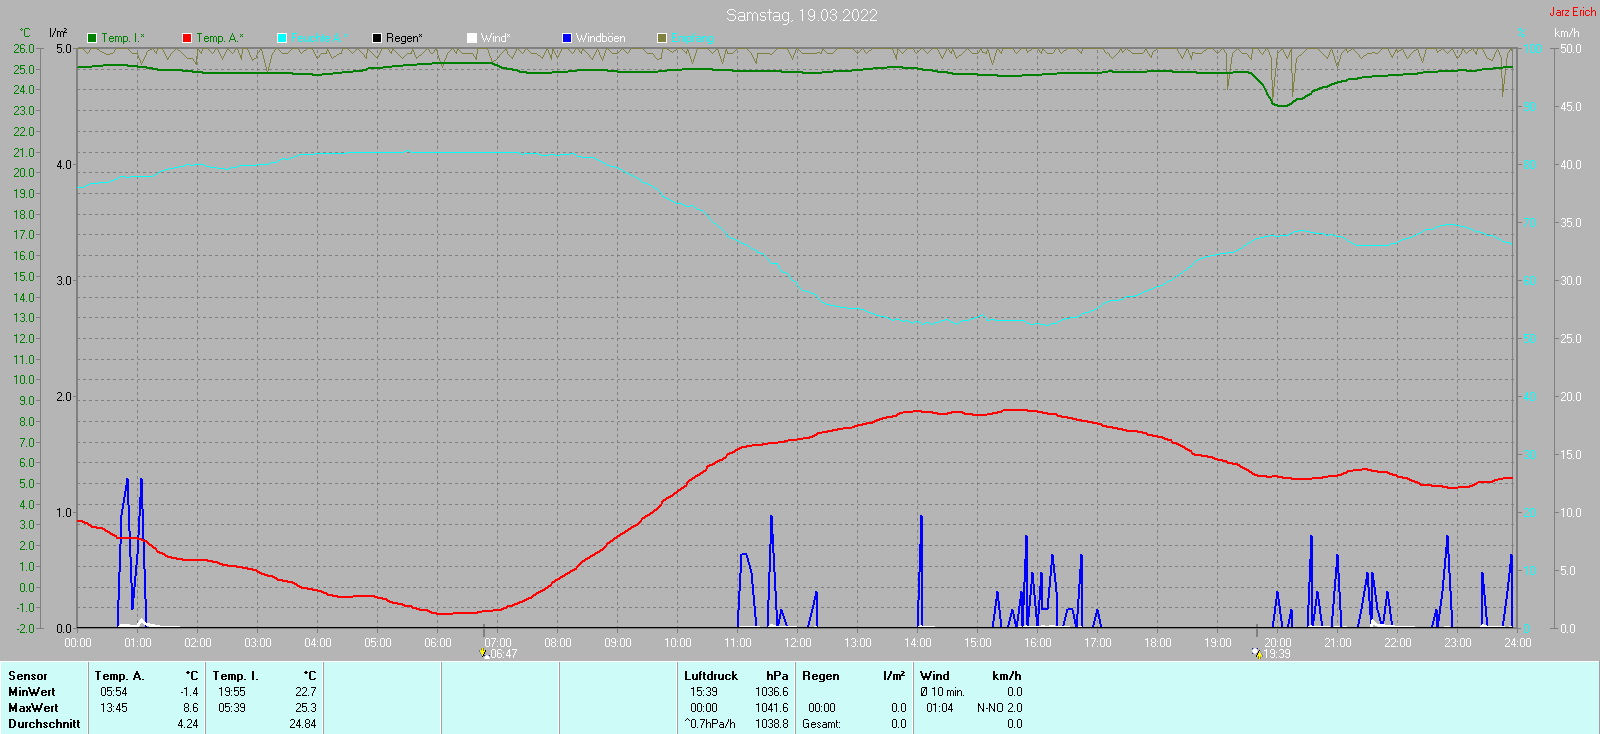Select the Luftdruck column header

[711, 676]
